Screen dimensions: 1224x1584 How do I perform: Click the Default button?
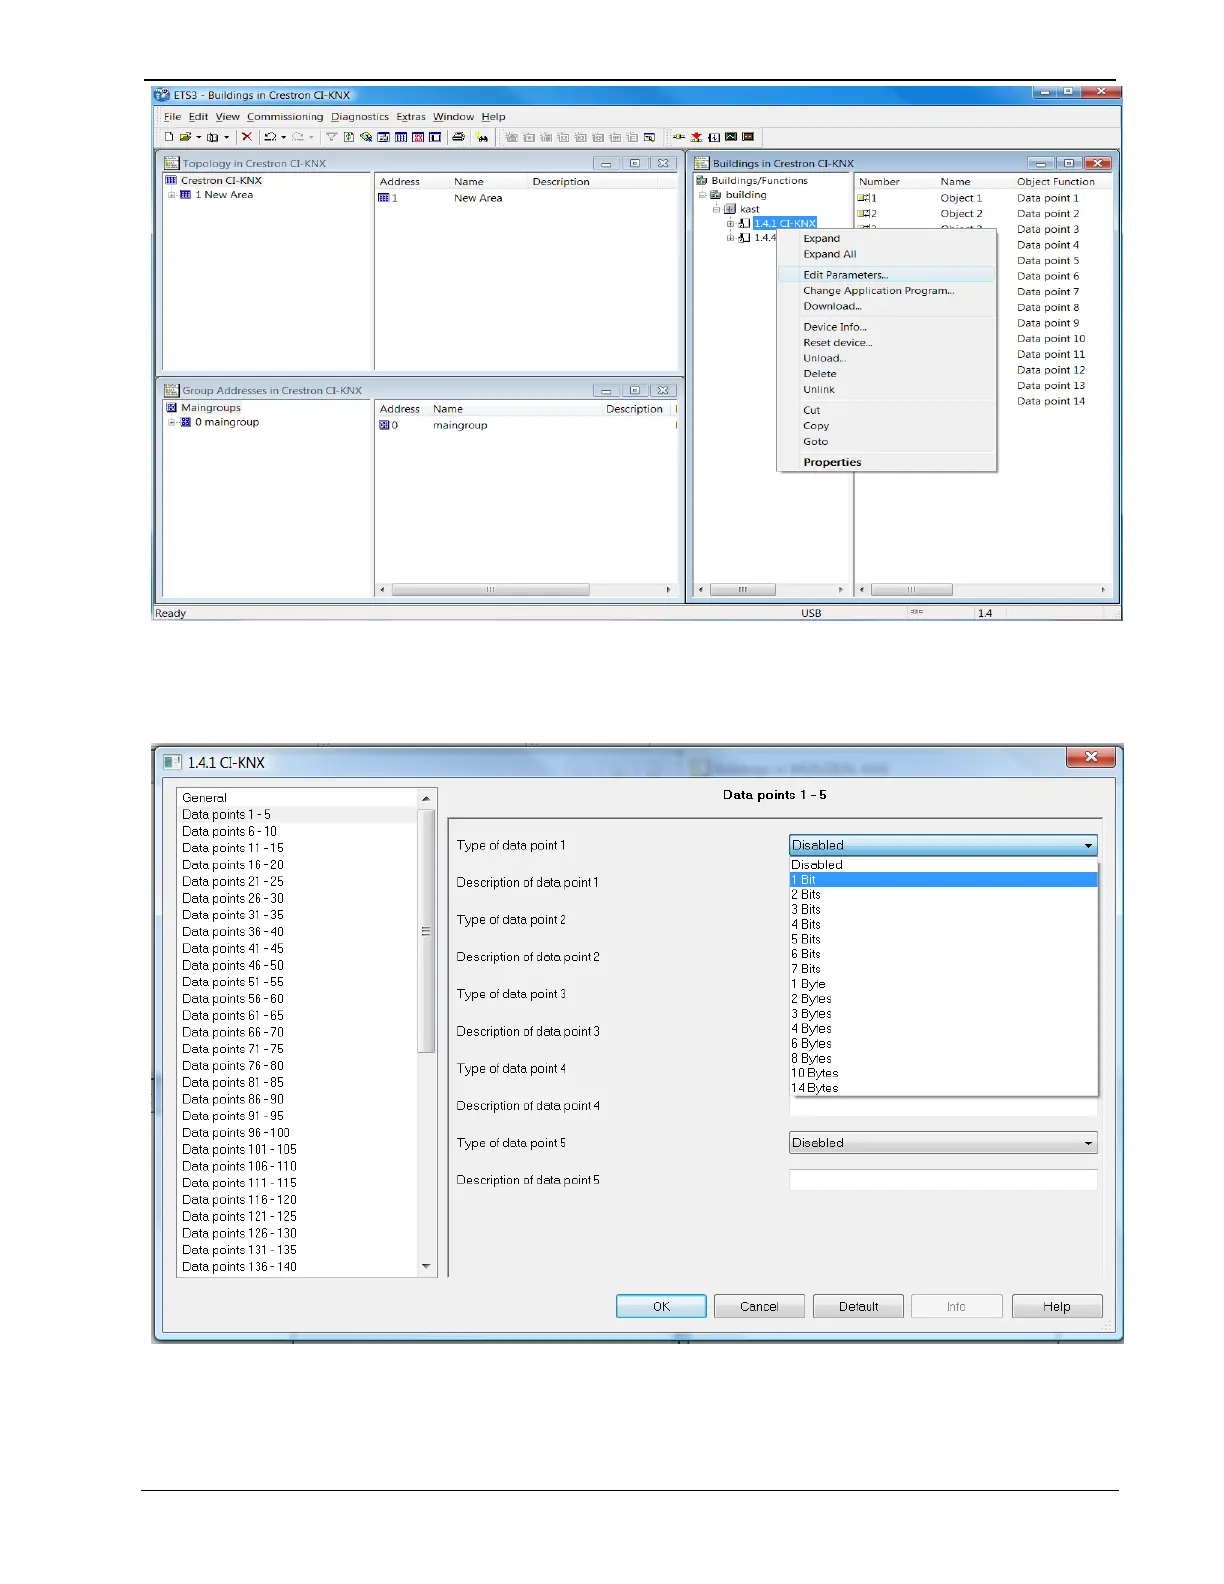point(858,1307)
